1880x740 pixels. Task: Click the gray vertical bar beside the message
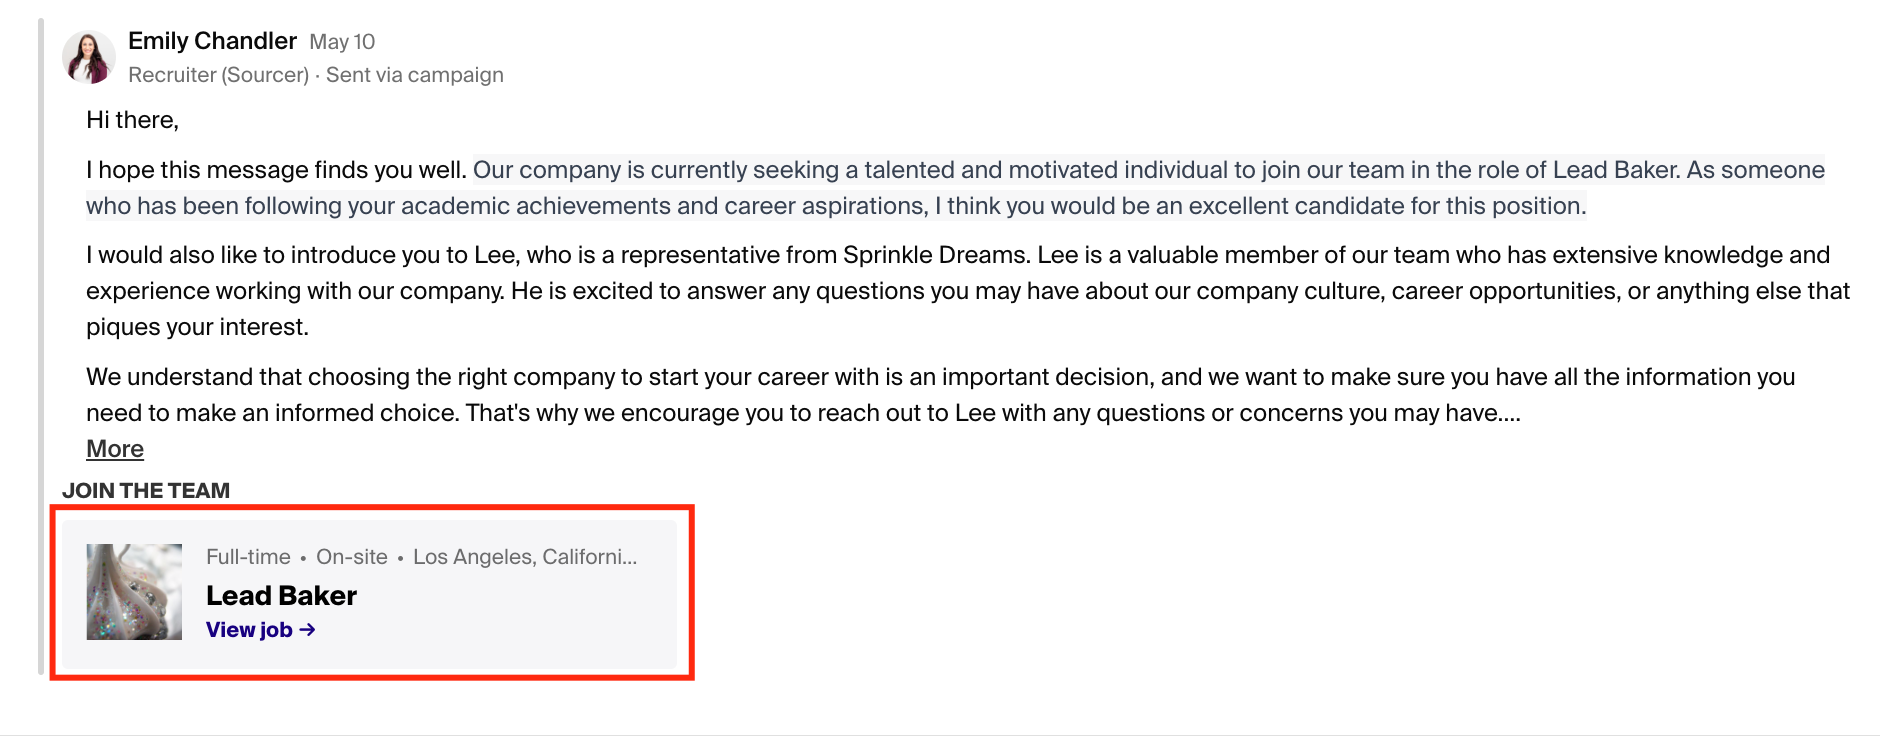41,346
